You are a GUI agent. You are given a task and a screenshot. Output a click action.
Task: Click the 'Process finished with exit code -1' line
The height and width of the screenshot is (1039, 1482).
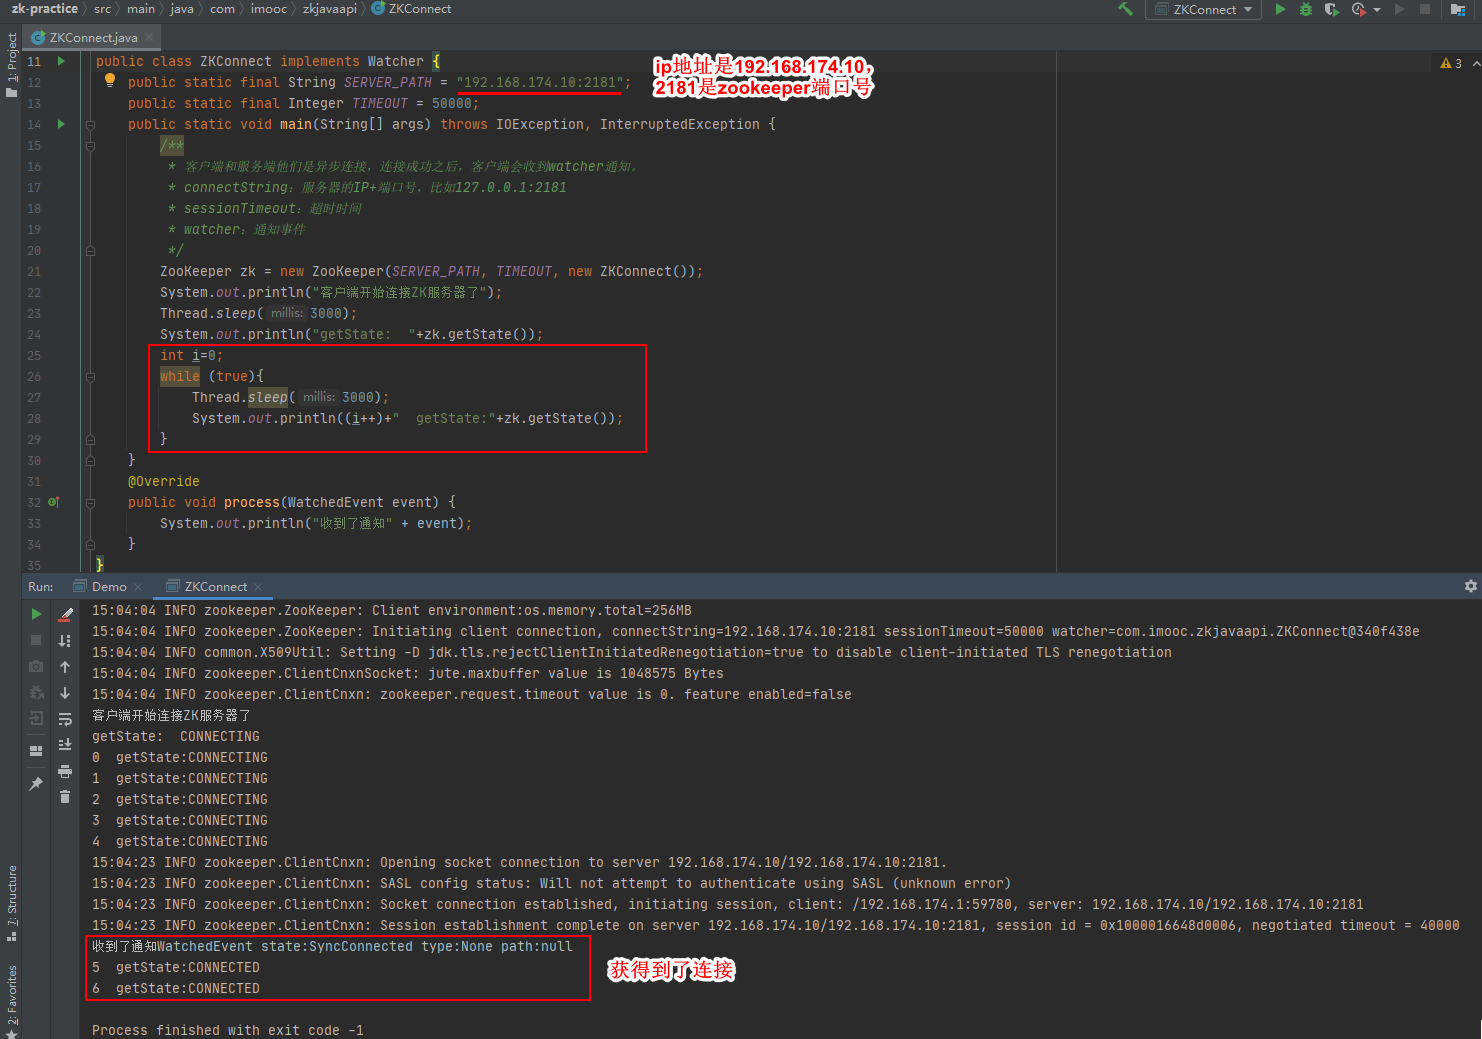click(x=228, y=1030)
